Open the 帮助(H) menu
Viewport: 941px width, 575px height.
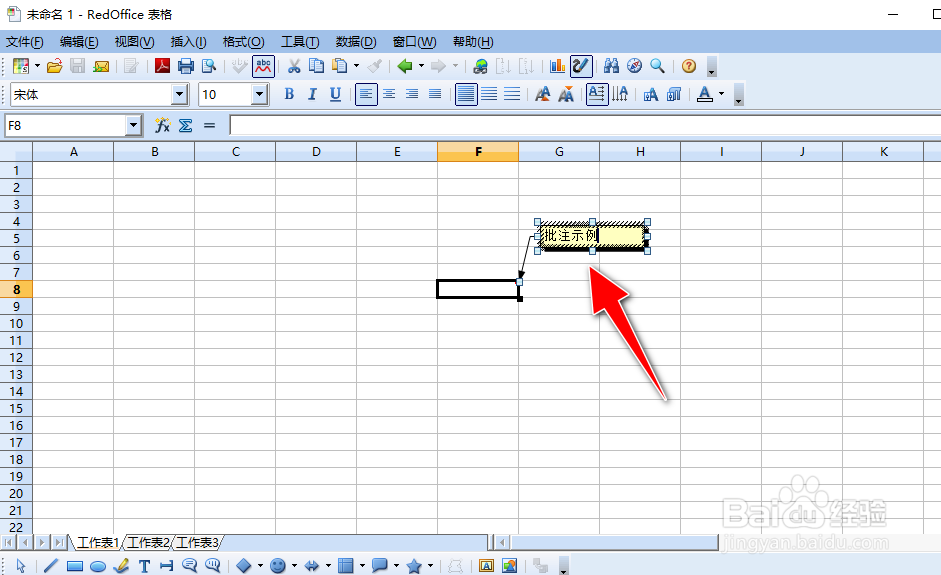(473, 42)
